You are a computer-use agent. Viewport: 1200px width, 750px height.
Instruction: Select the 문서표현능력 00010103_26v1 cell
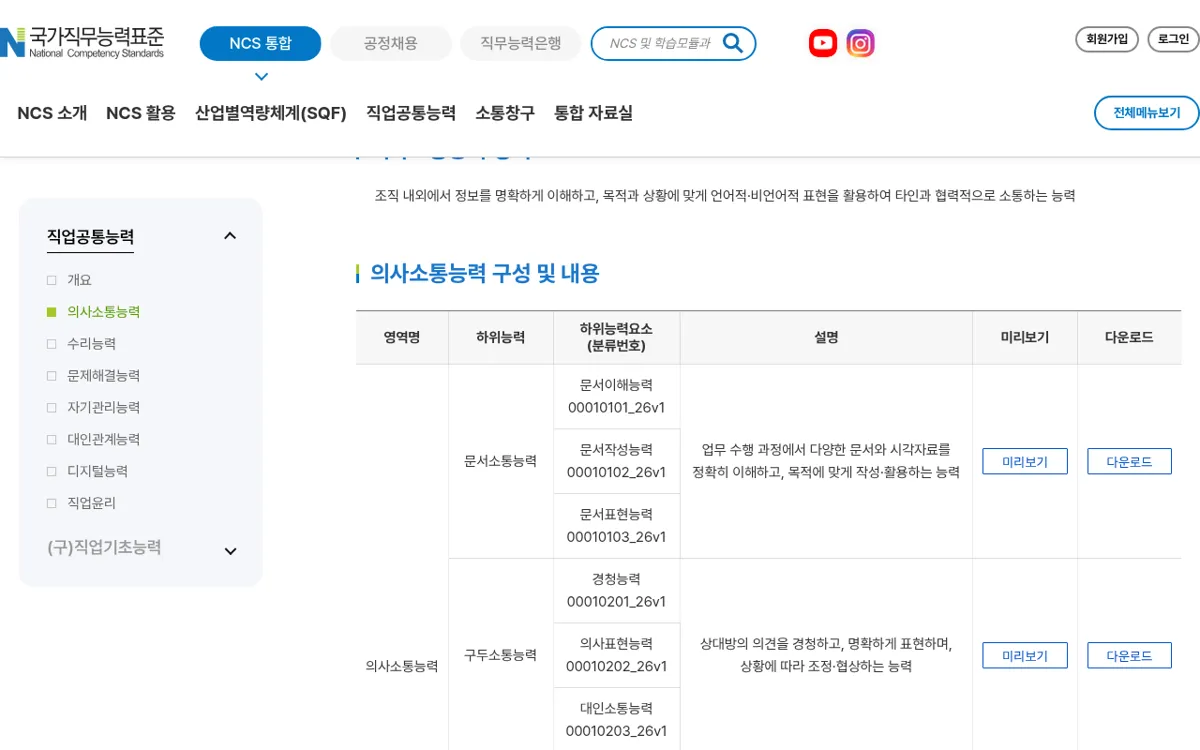click(x=617, y=526)
